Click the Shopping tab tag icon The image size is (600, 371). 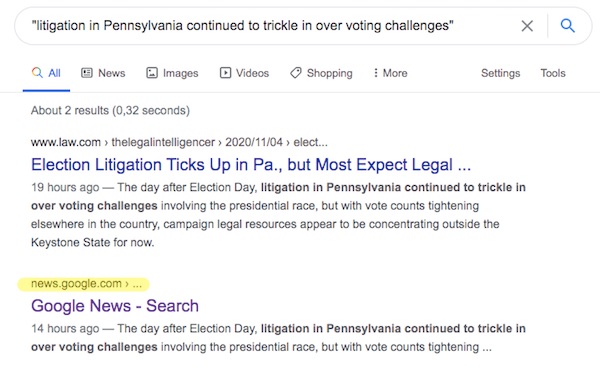295,73
